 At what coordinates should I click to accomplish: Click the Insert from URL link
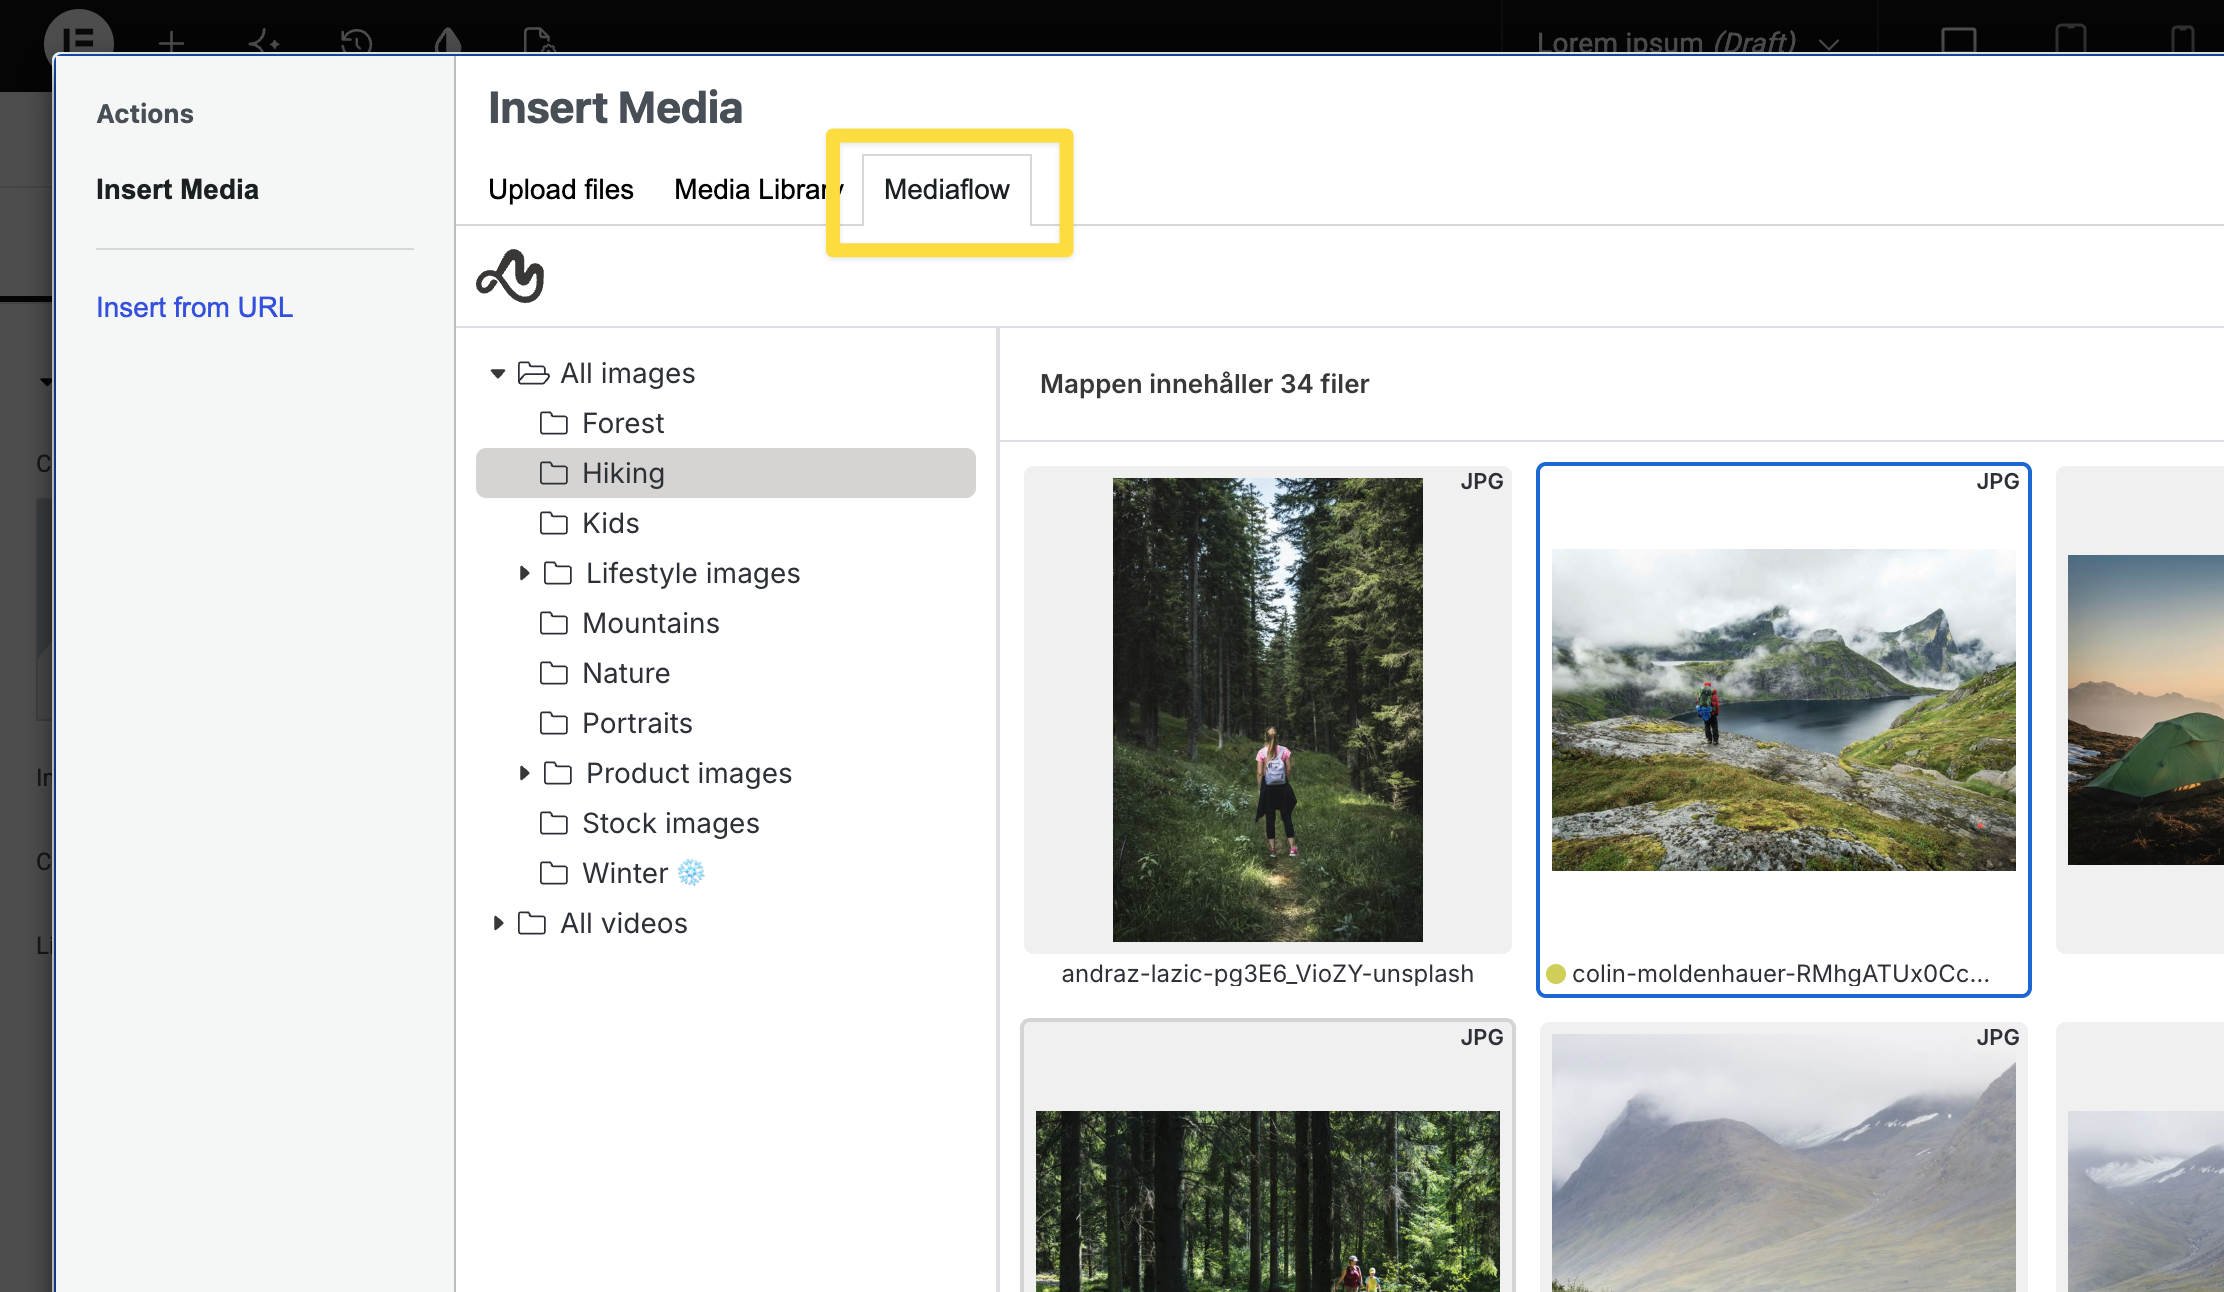pyautogui.click(x=195, y=307)
